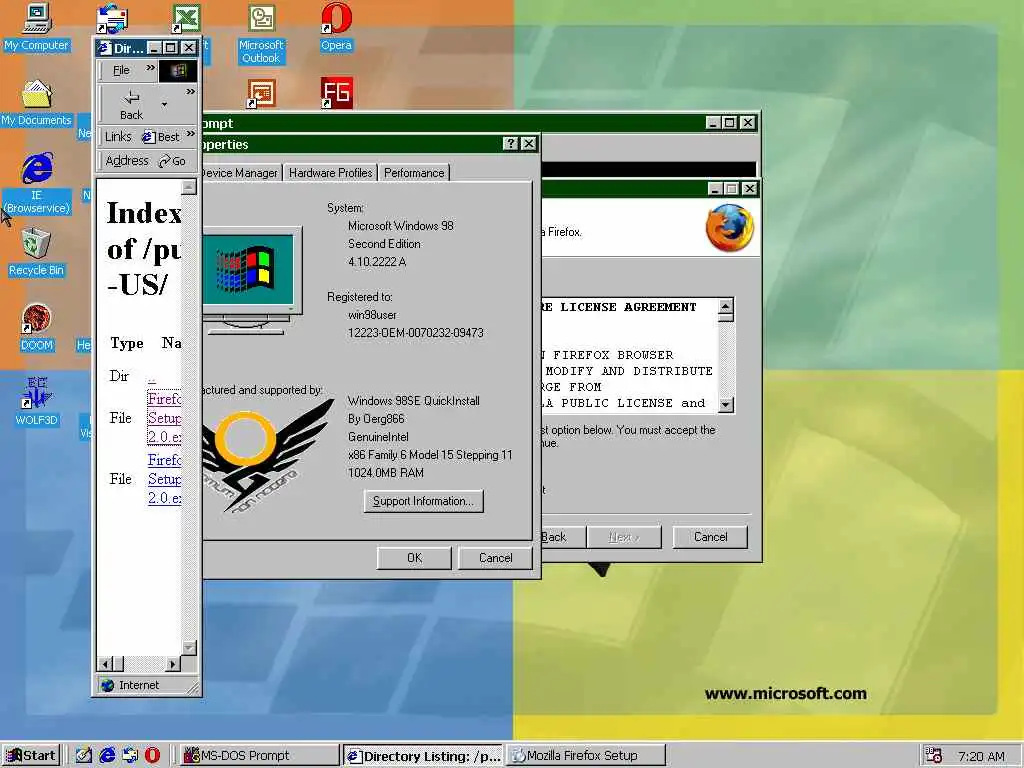The height and width of the screenshot is (768, 1024).
Task: Open the Back history dropdown arrow in IE
Action: point(165,104)
